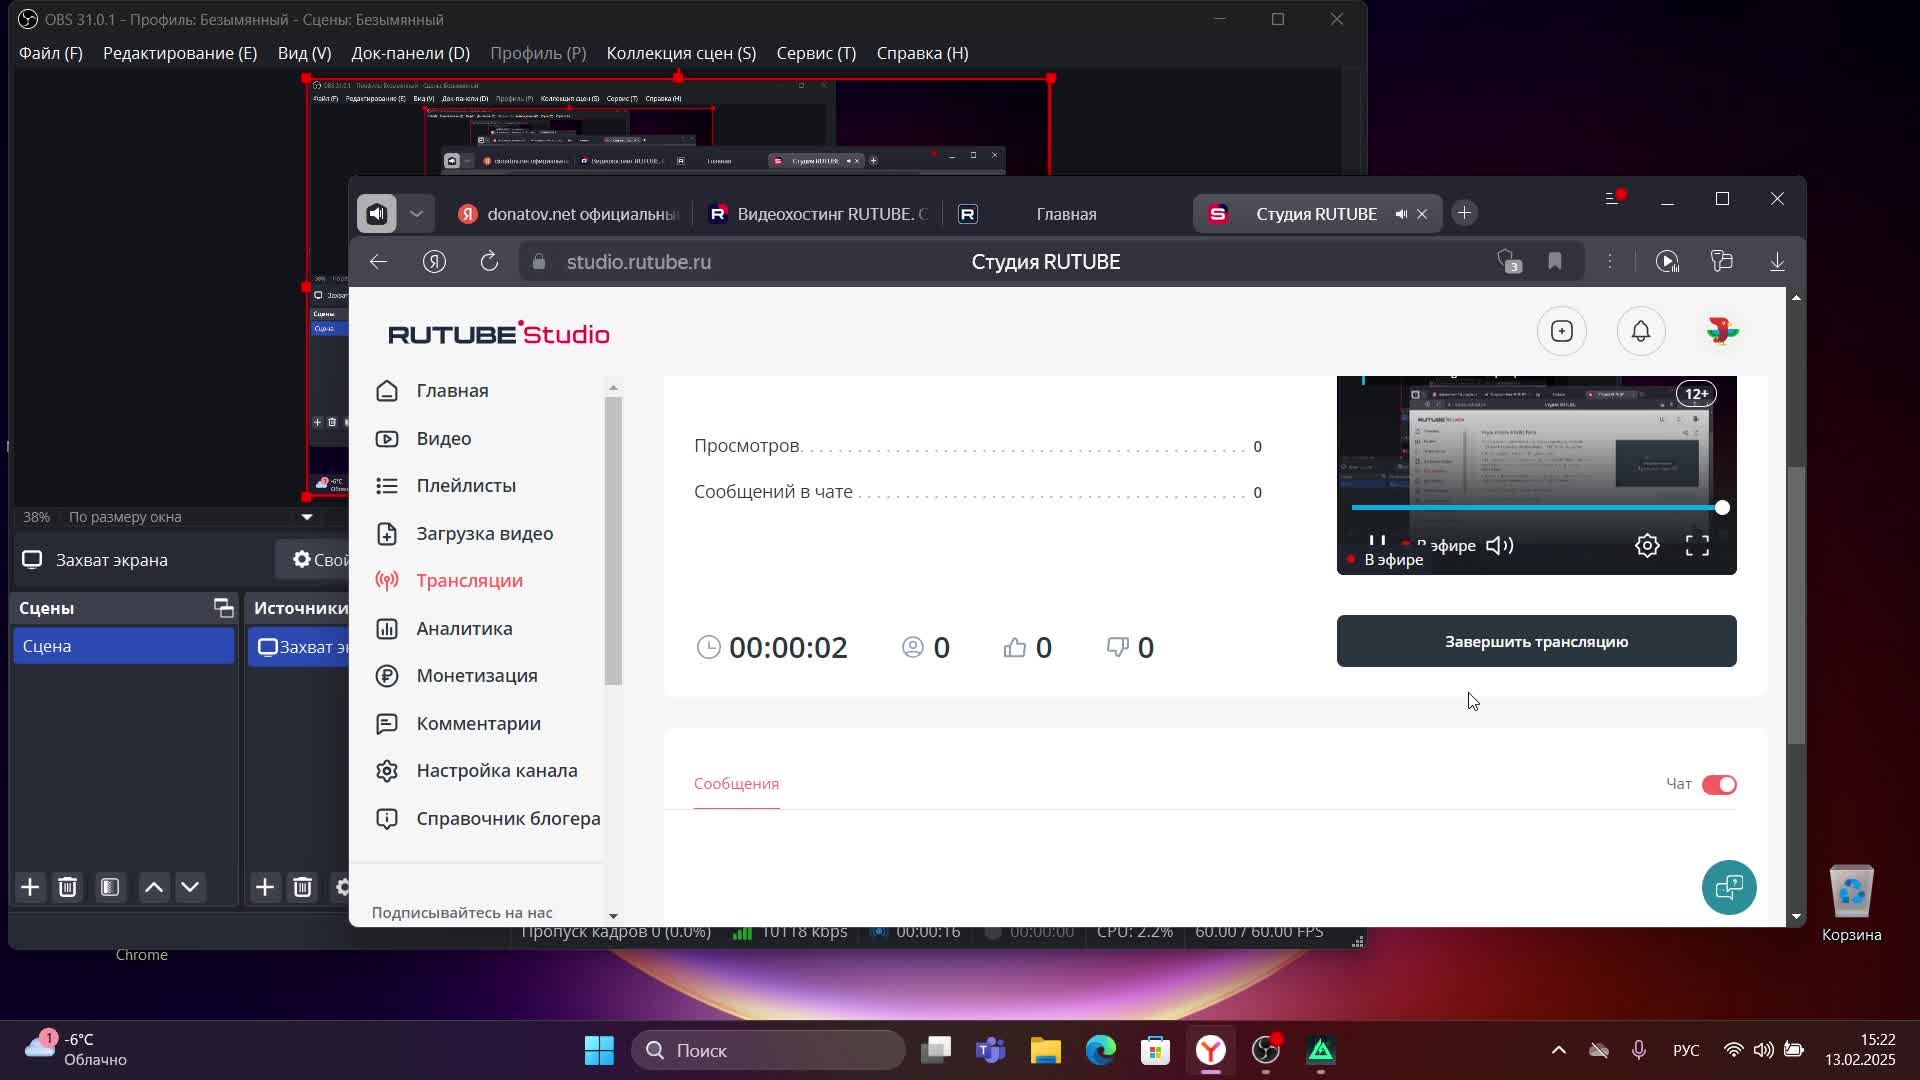Open OBS Справка menu
Image resolution: width=1920 pixels, height=1080 pixels.
pyautogui.click(x=922, y=53)
